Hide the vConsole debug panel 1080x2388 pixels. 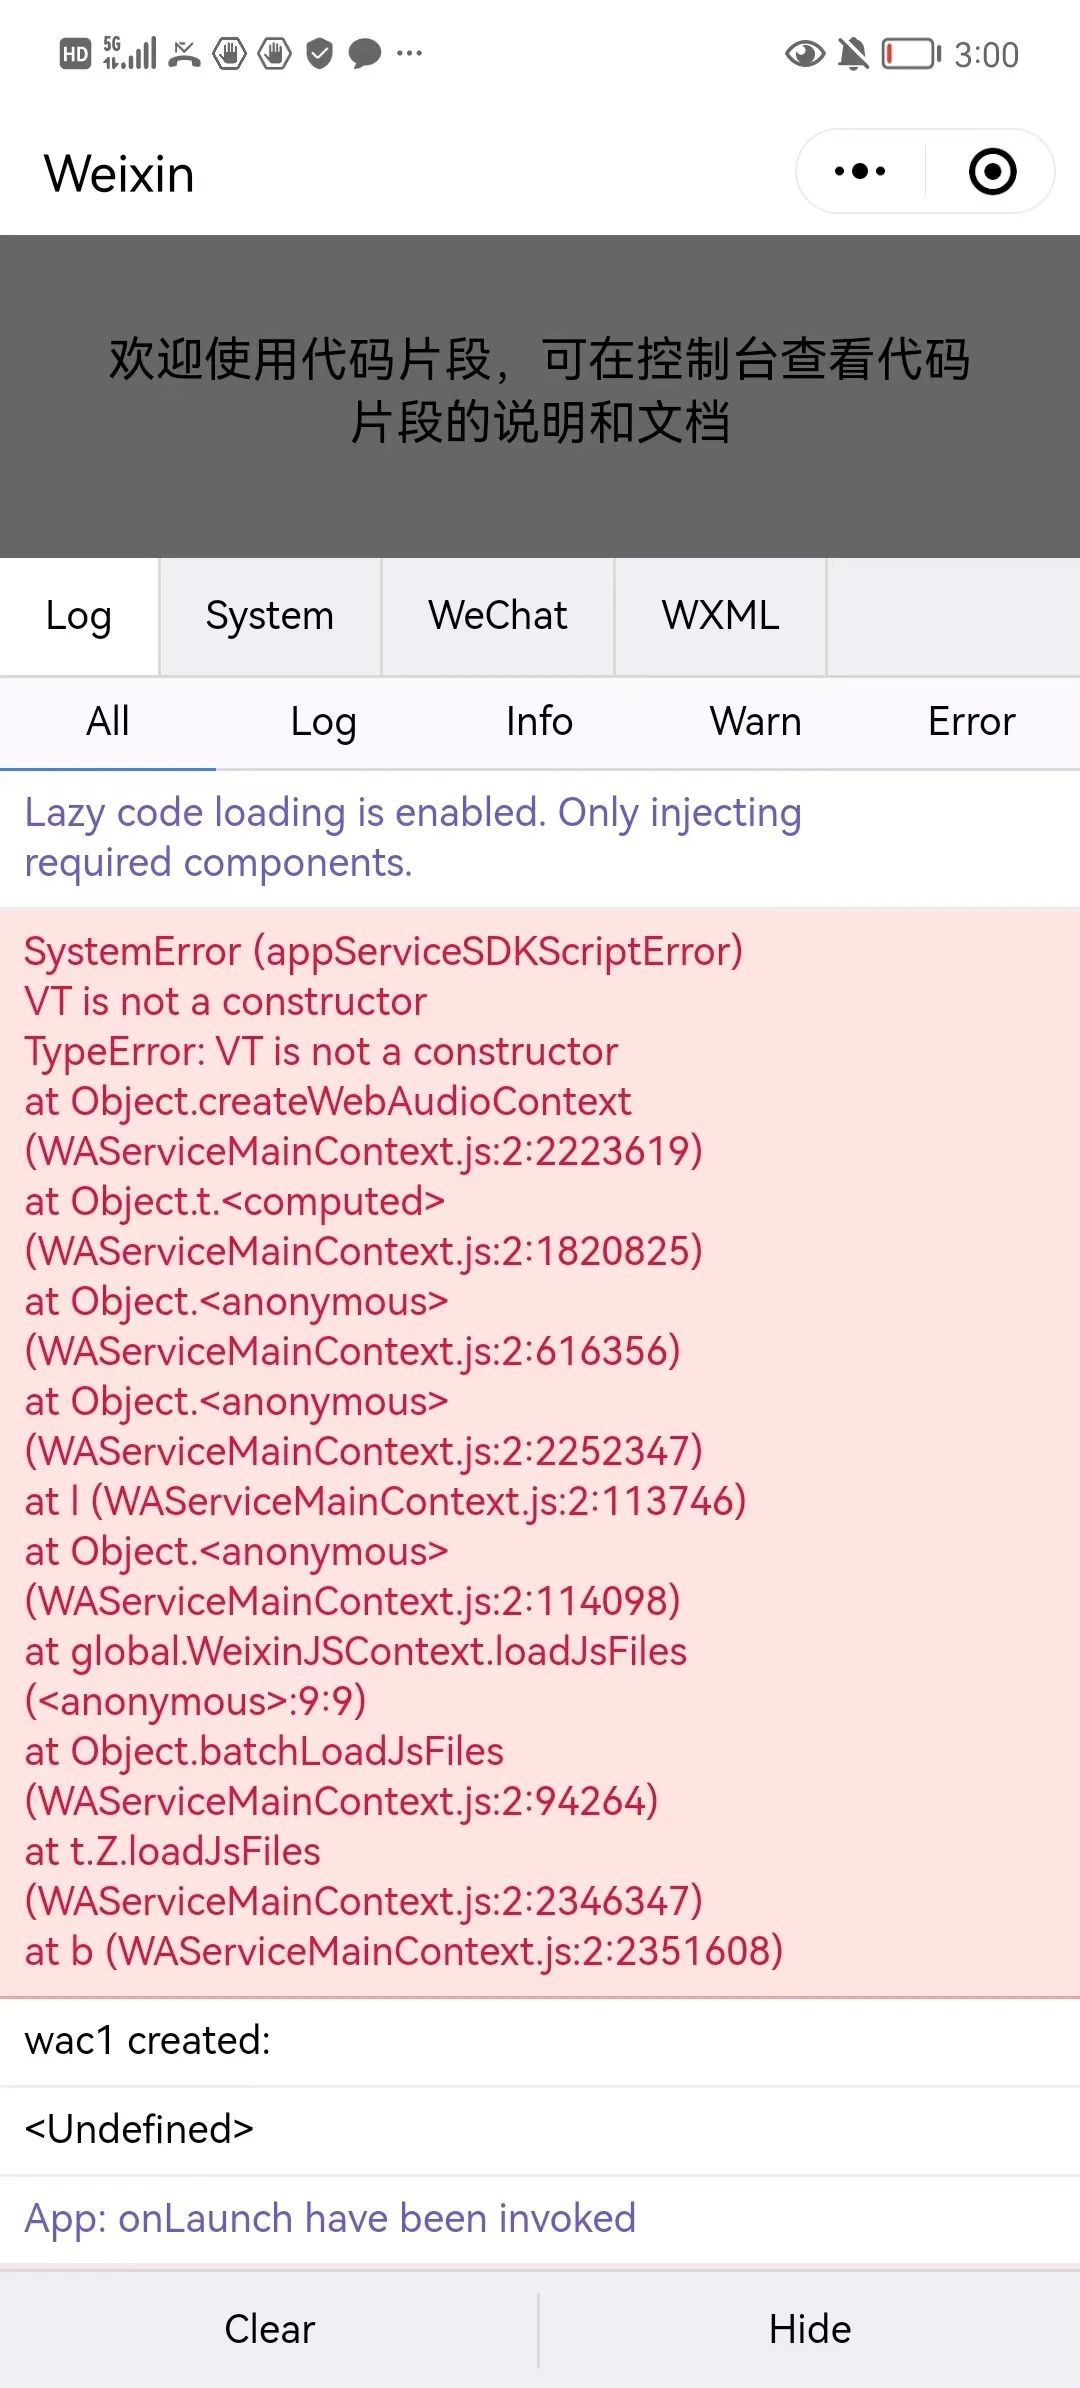(x=810, y=2329)
